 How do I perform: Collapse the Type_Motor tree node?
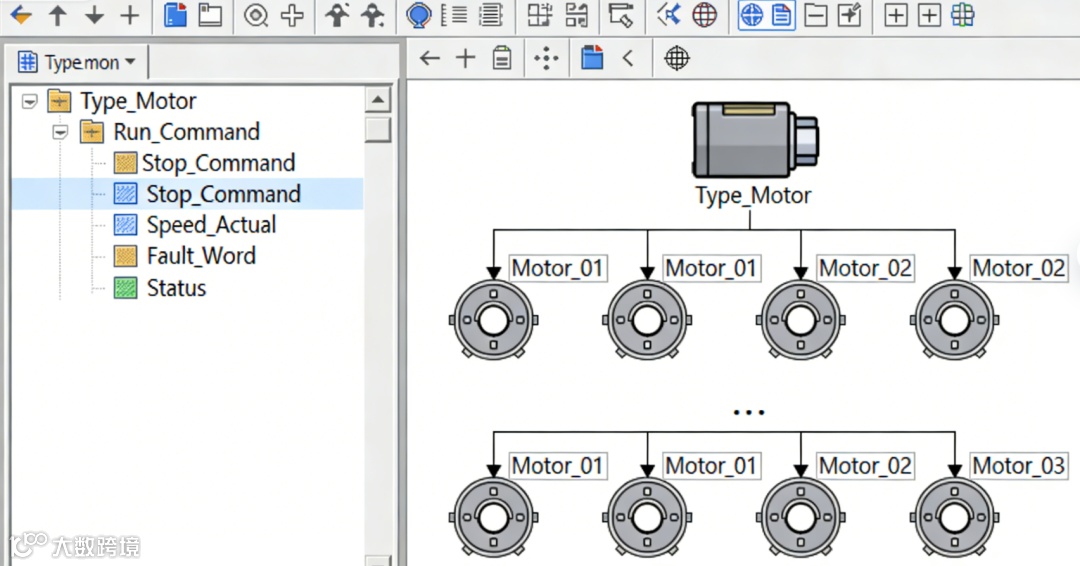click(x=30, y=102)
